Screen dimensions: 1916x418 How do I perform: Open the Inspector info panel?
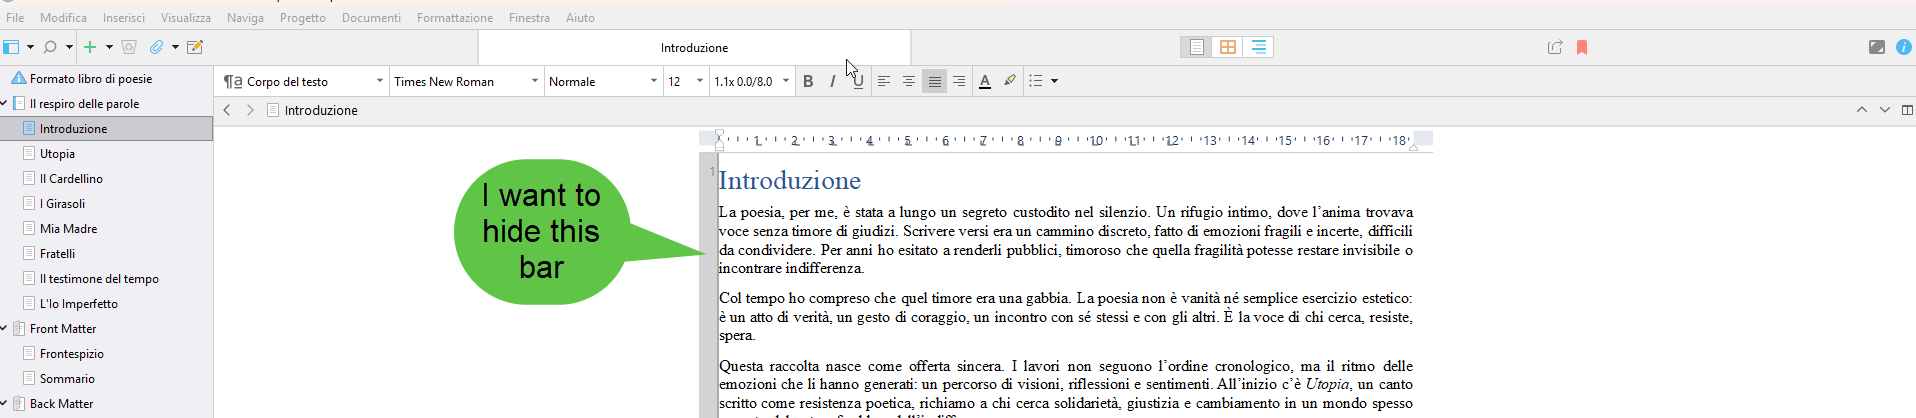tap(1903, 47)
